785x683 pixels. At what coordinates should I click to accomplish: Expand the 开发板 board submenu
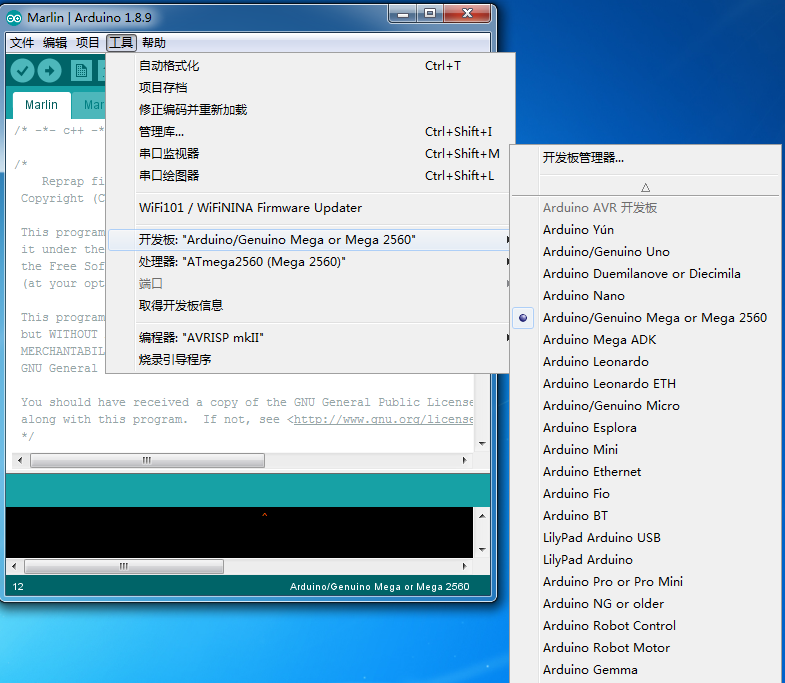pos(307,240)
